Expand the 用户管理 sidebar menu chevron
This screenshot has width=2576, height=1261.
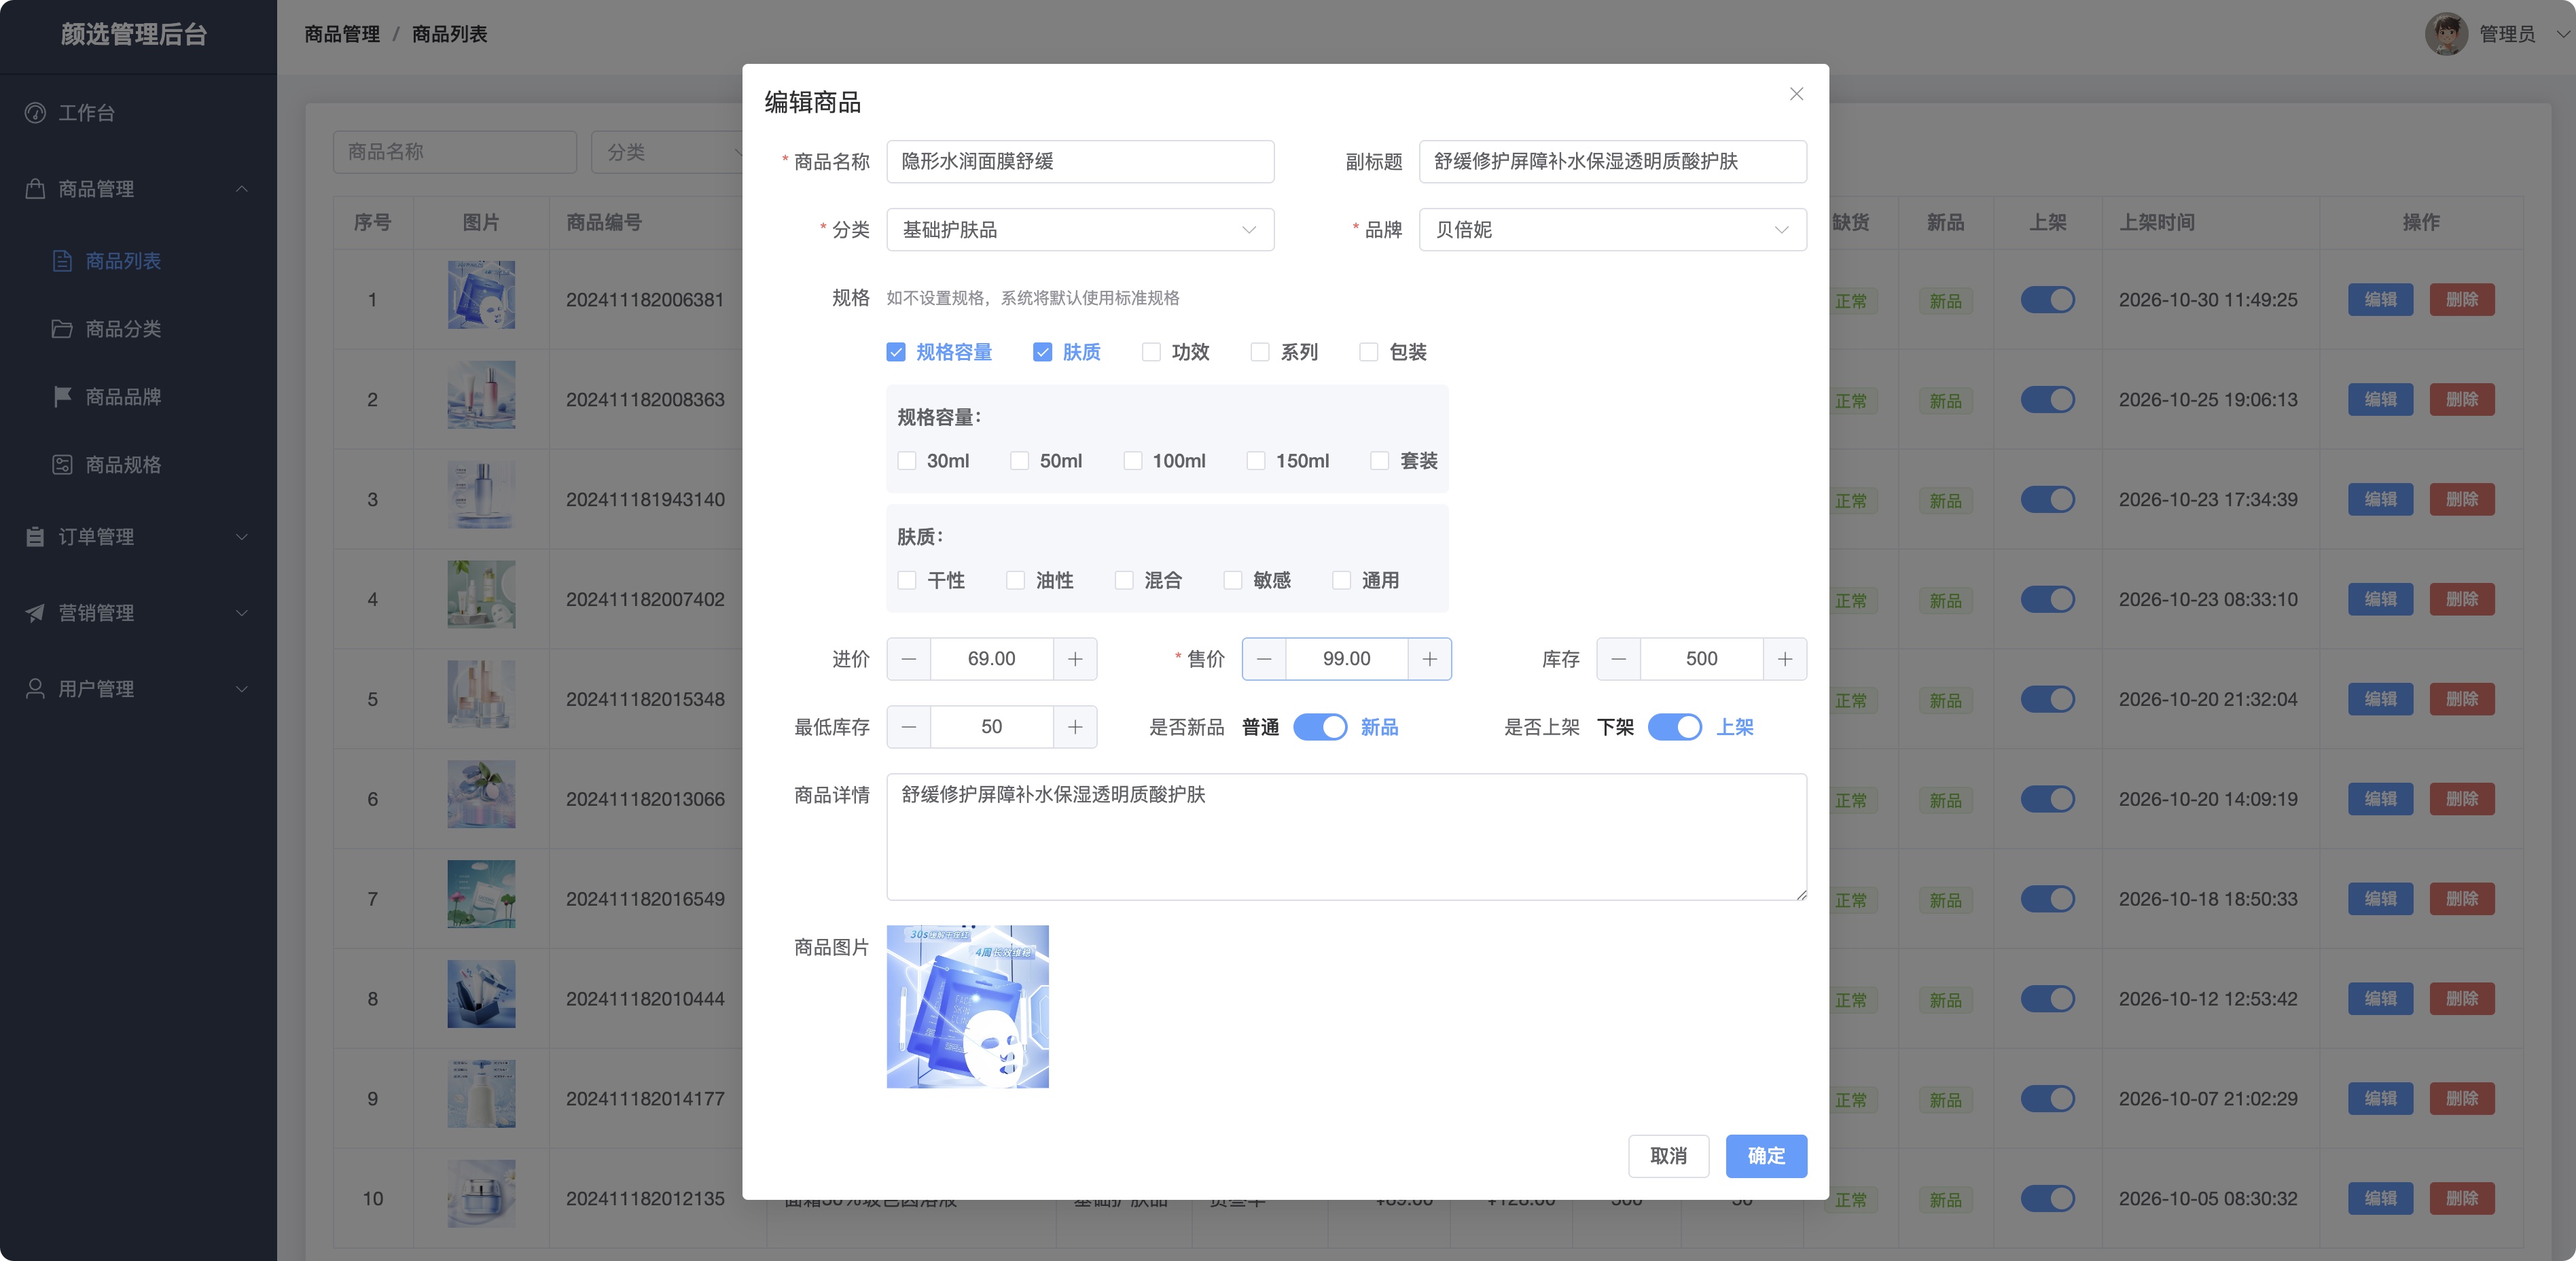pyautogui.click(x=241, y=689)
